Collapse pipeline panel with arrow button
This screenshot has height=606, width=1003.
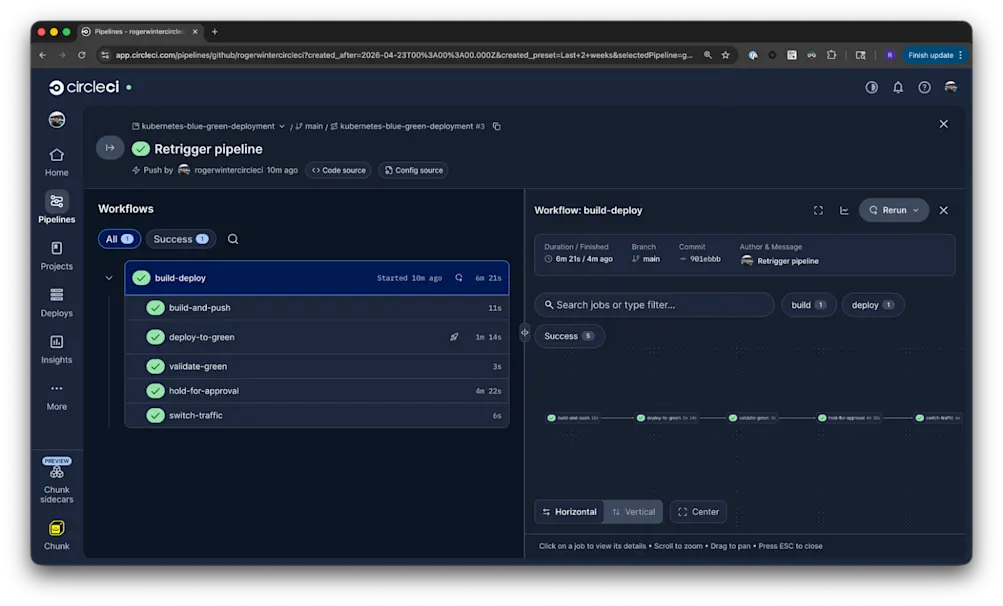tap(110, 148)
